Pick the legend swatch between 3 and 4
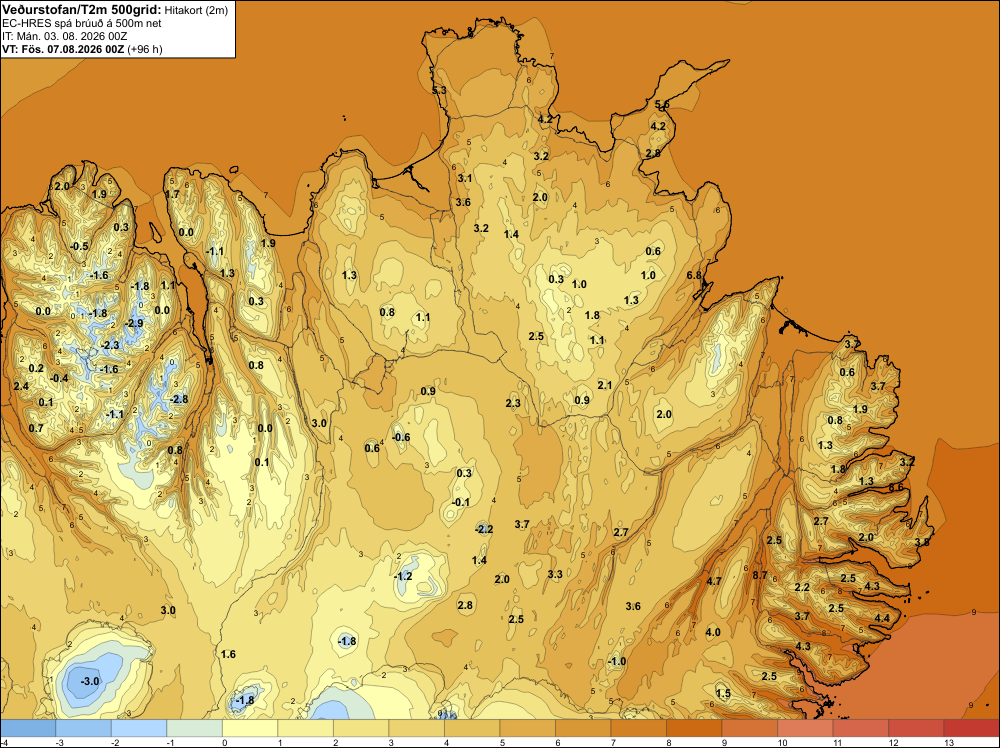The image size is (1000, 748). (x=416, y=728)
